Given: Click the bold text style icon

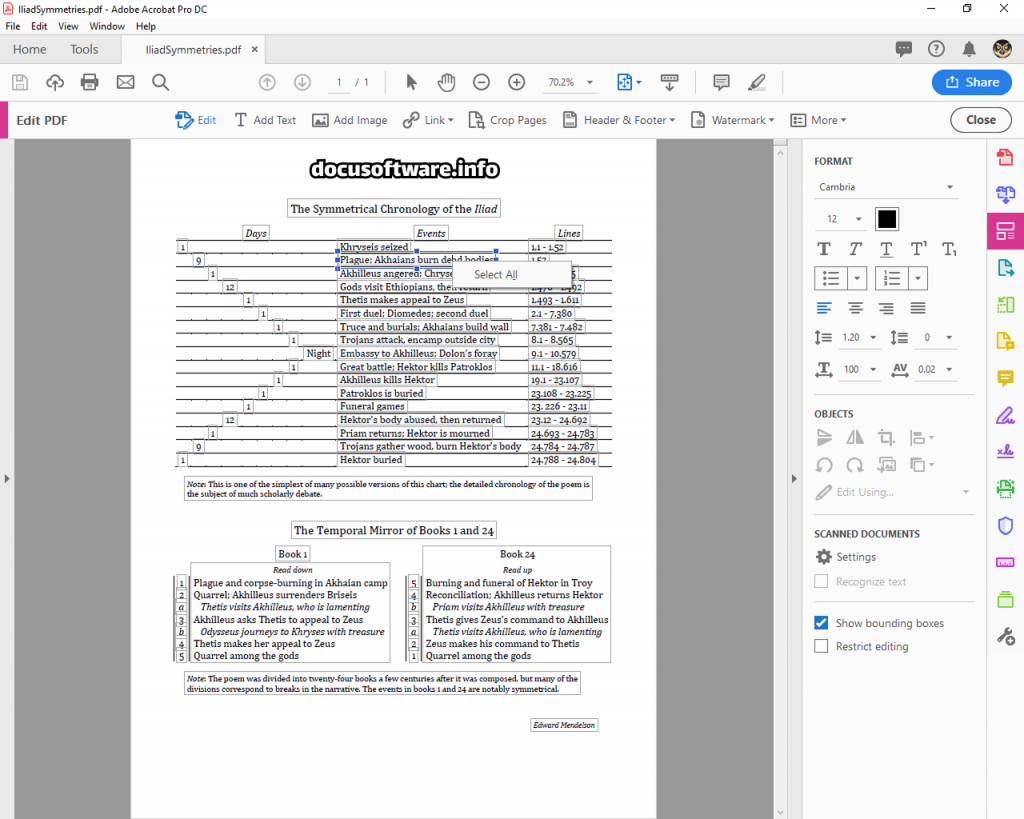Looking at the screenshot, I should click(x=824, y=249).
